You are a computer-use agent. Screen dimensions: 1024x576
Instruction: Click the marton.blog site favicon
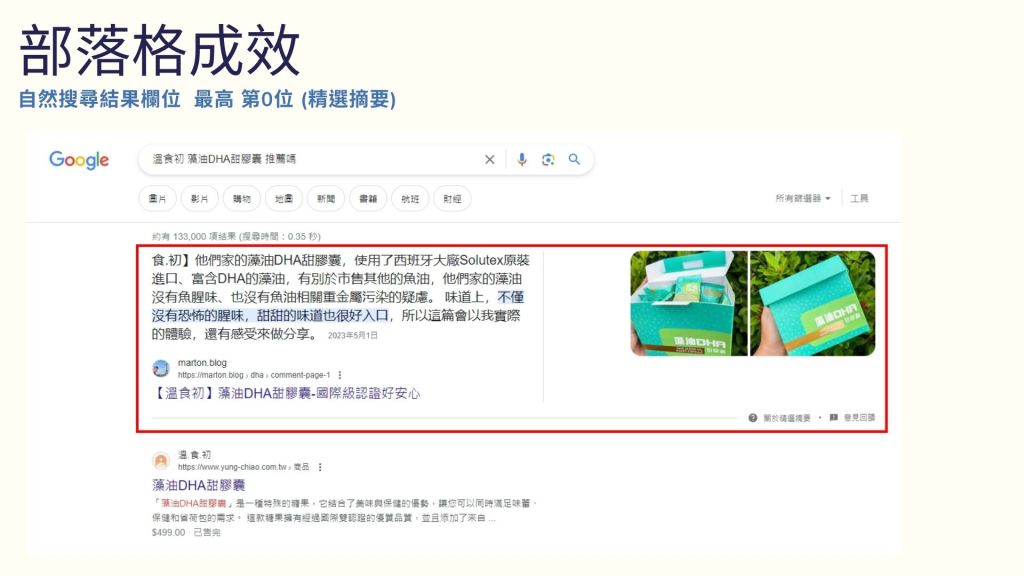pos(160,368)
